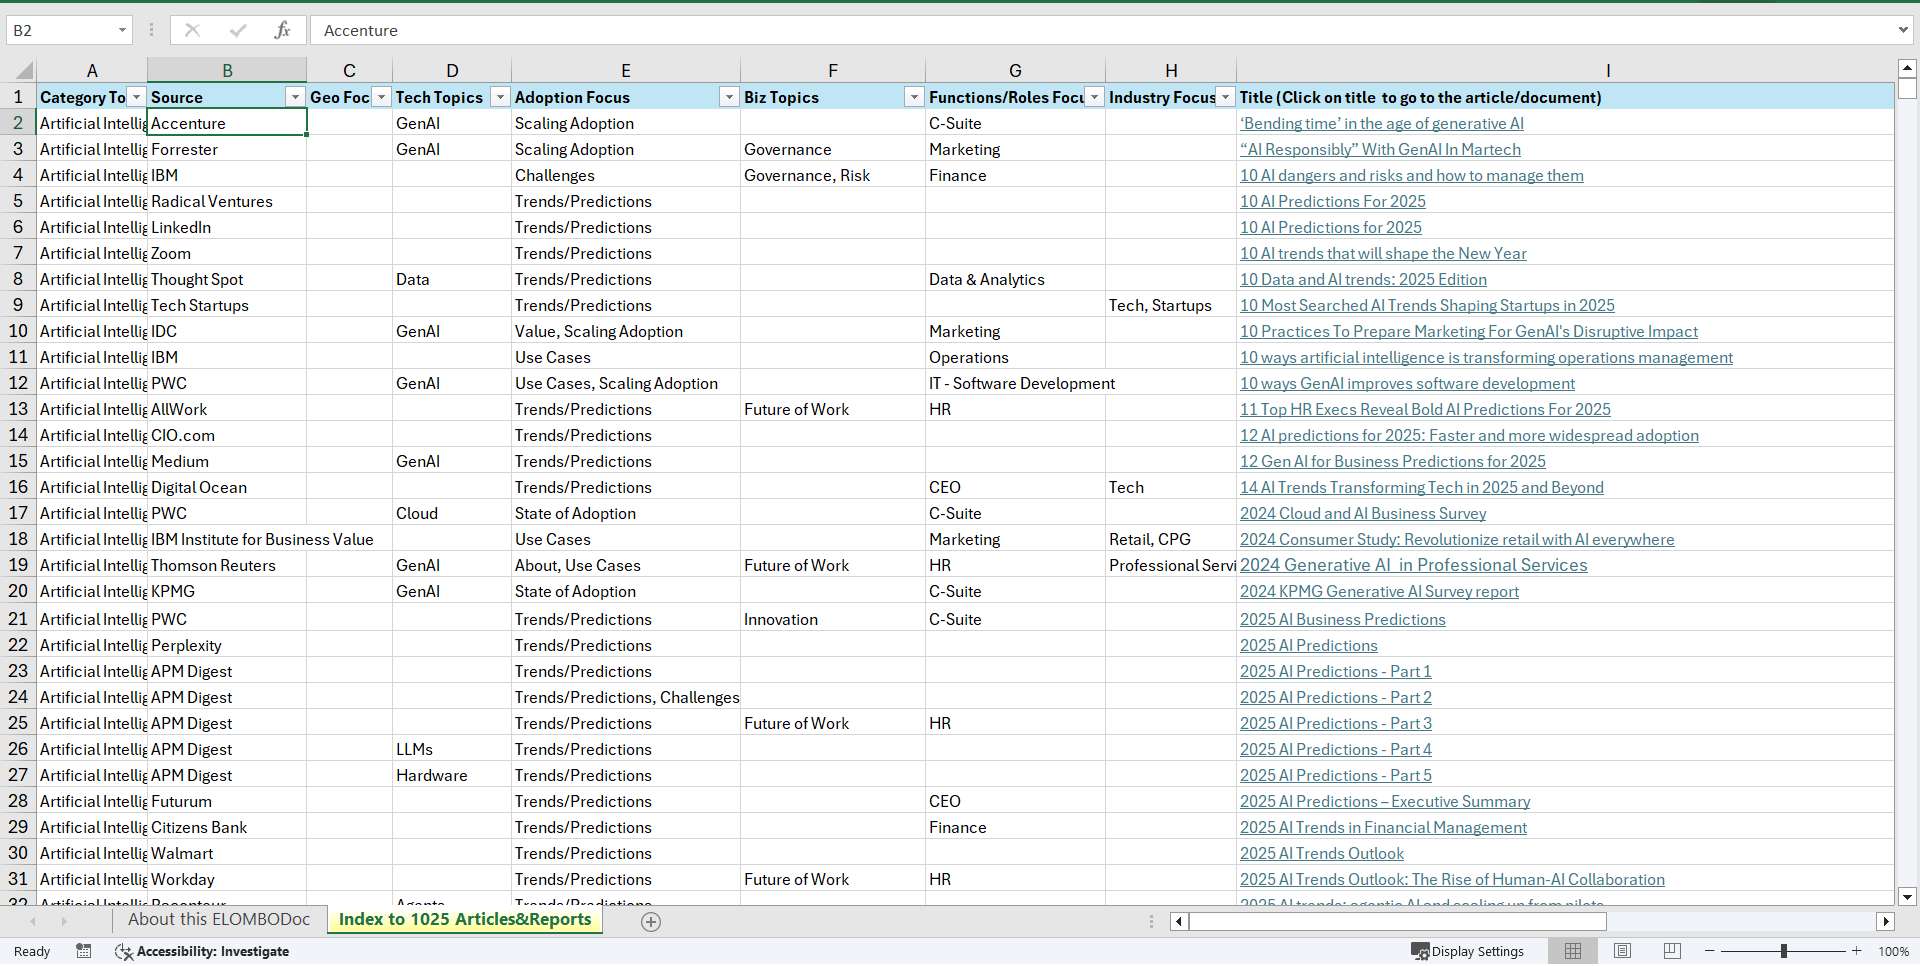The height and width of the screenshot is (966, 1920).
Task: Click the Name Box showing B2
Action: 60,30
